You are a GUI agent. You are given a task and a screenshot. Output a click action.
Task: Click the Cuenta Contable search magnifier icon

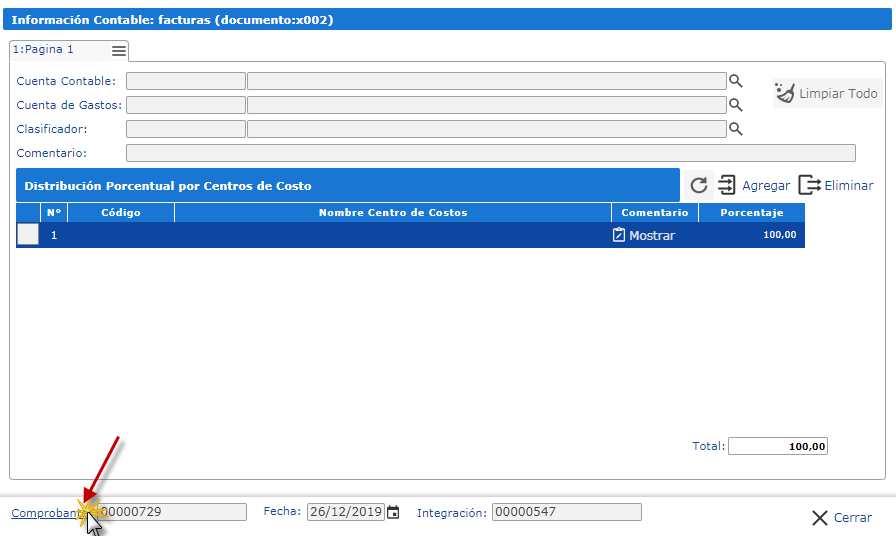pyautogui.click(x=735, y=81)
